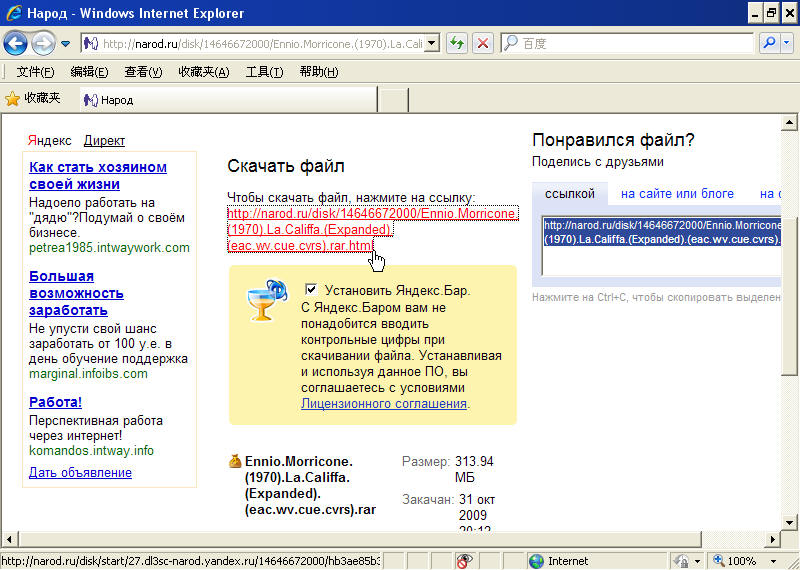Click the 'Работа!' ad link
Viewport: 800px width, 570px height.
55,402
